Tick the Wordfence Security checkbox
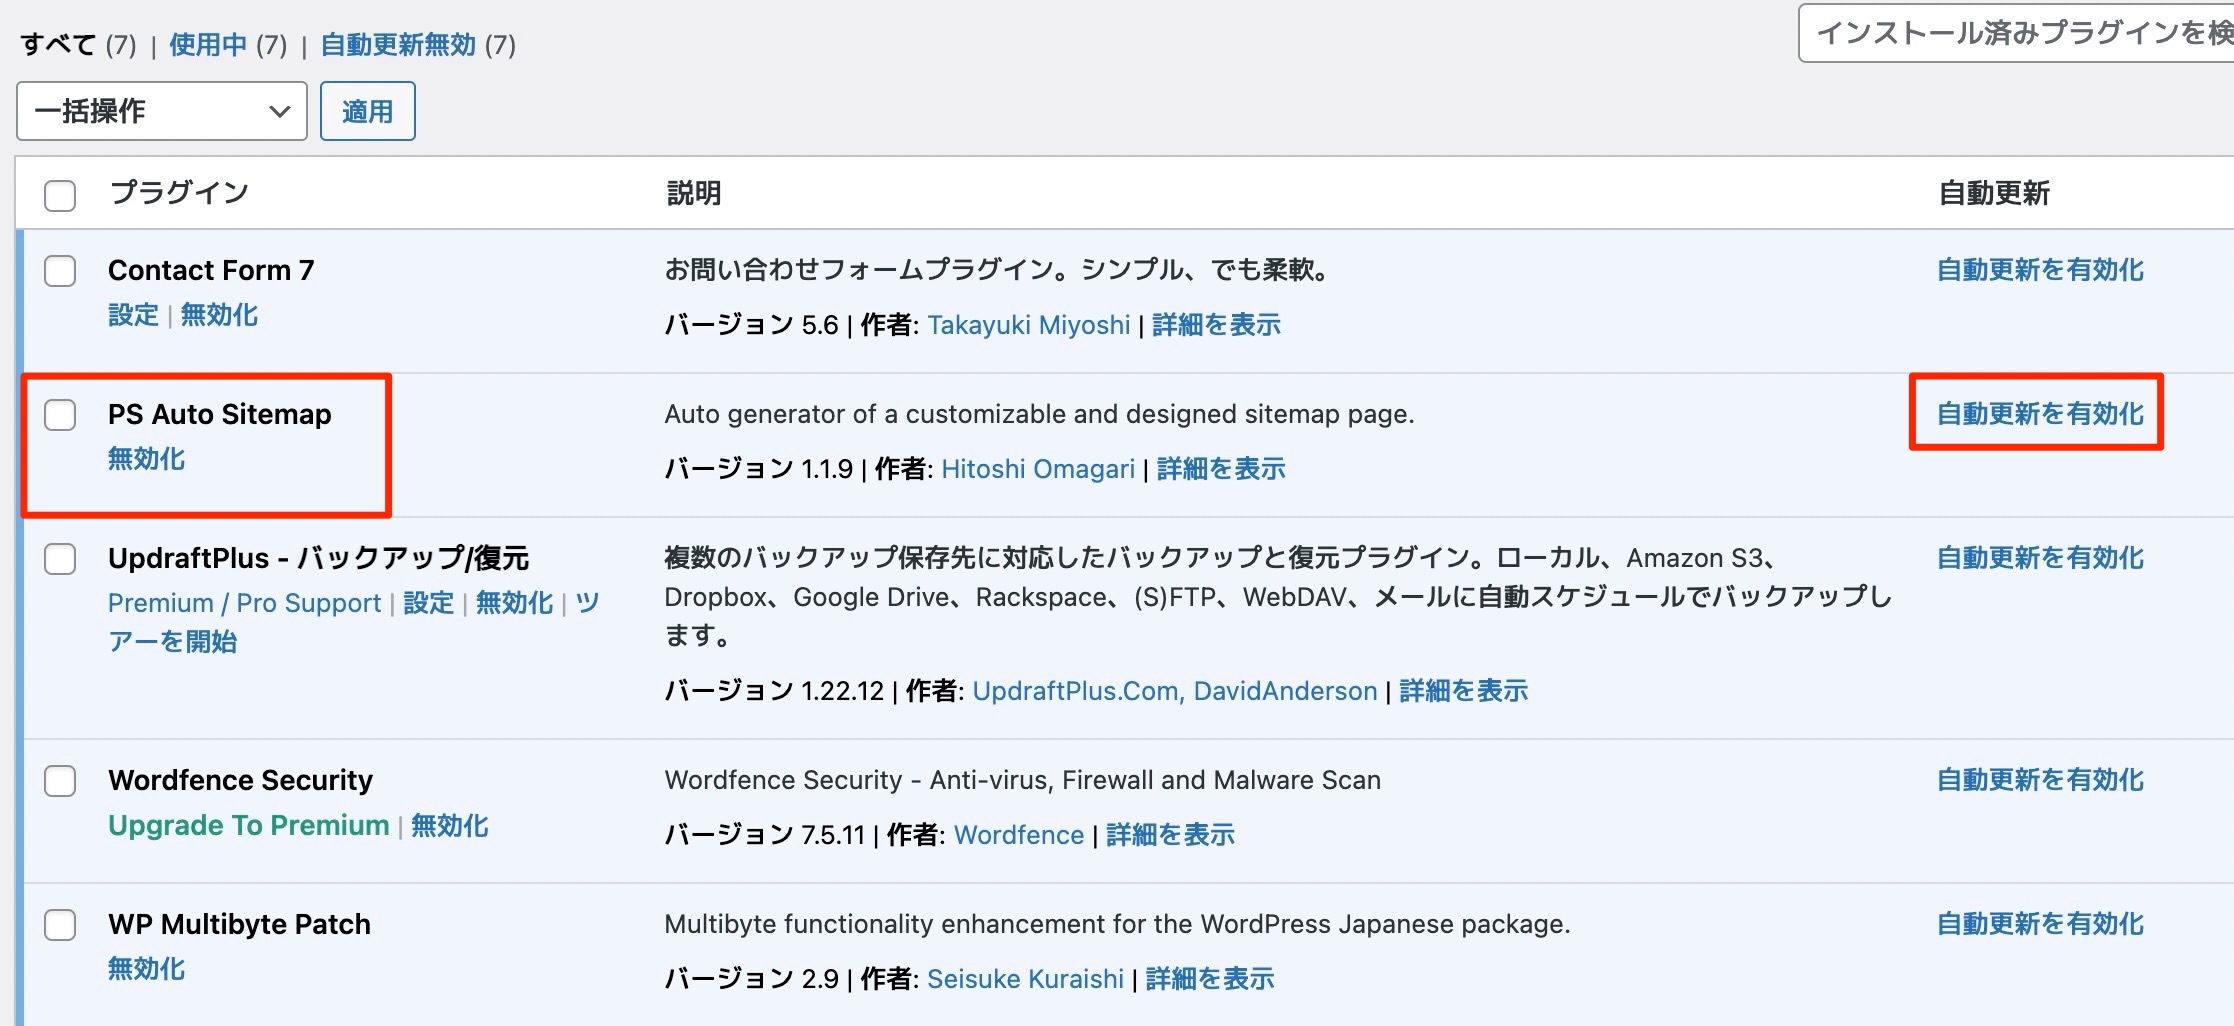Viewport: 2234px width, 1026px height. click(x=60, y=781)
